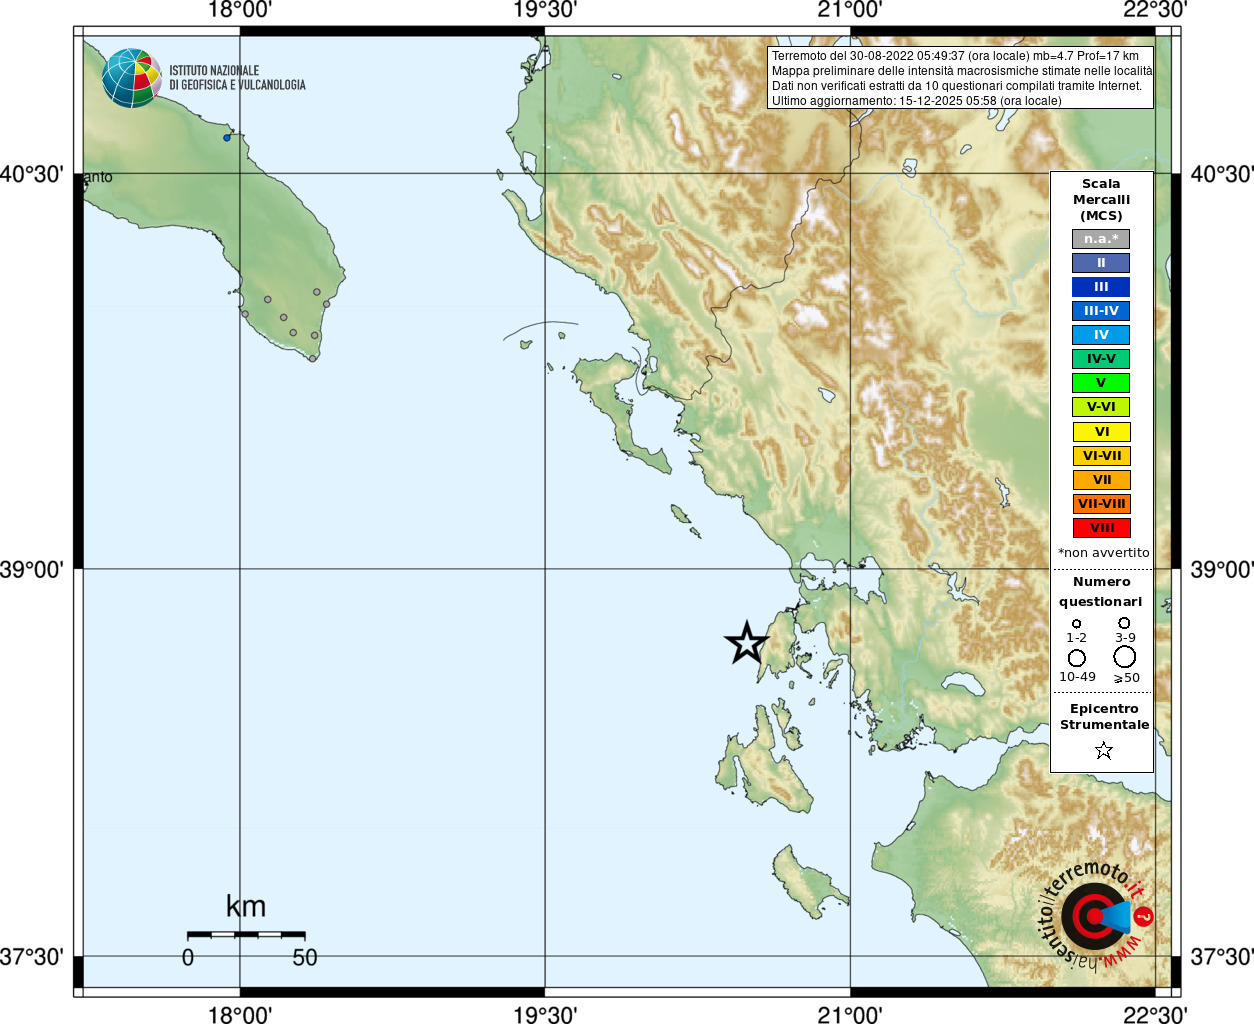Click the 22°30' label on the bottom axis
This screenshot has height=1024, width=1254.
click(1155, 1015)
